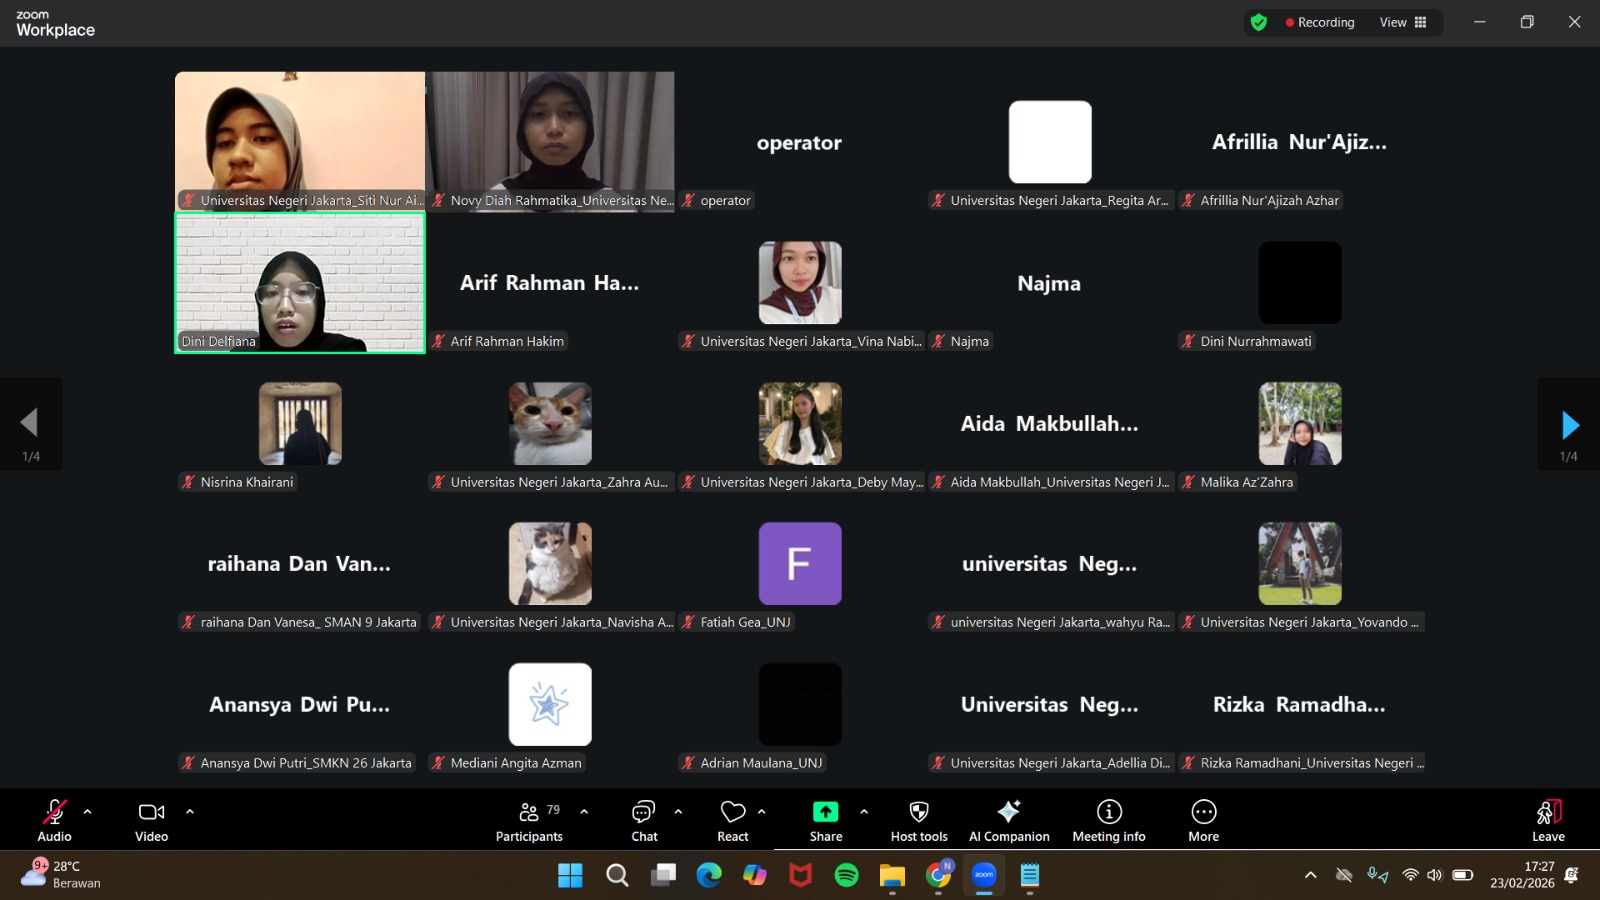Click the encryption shield status icon

1259,22
